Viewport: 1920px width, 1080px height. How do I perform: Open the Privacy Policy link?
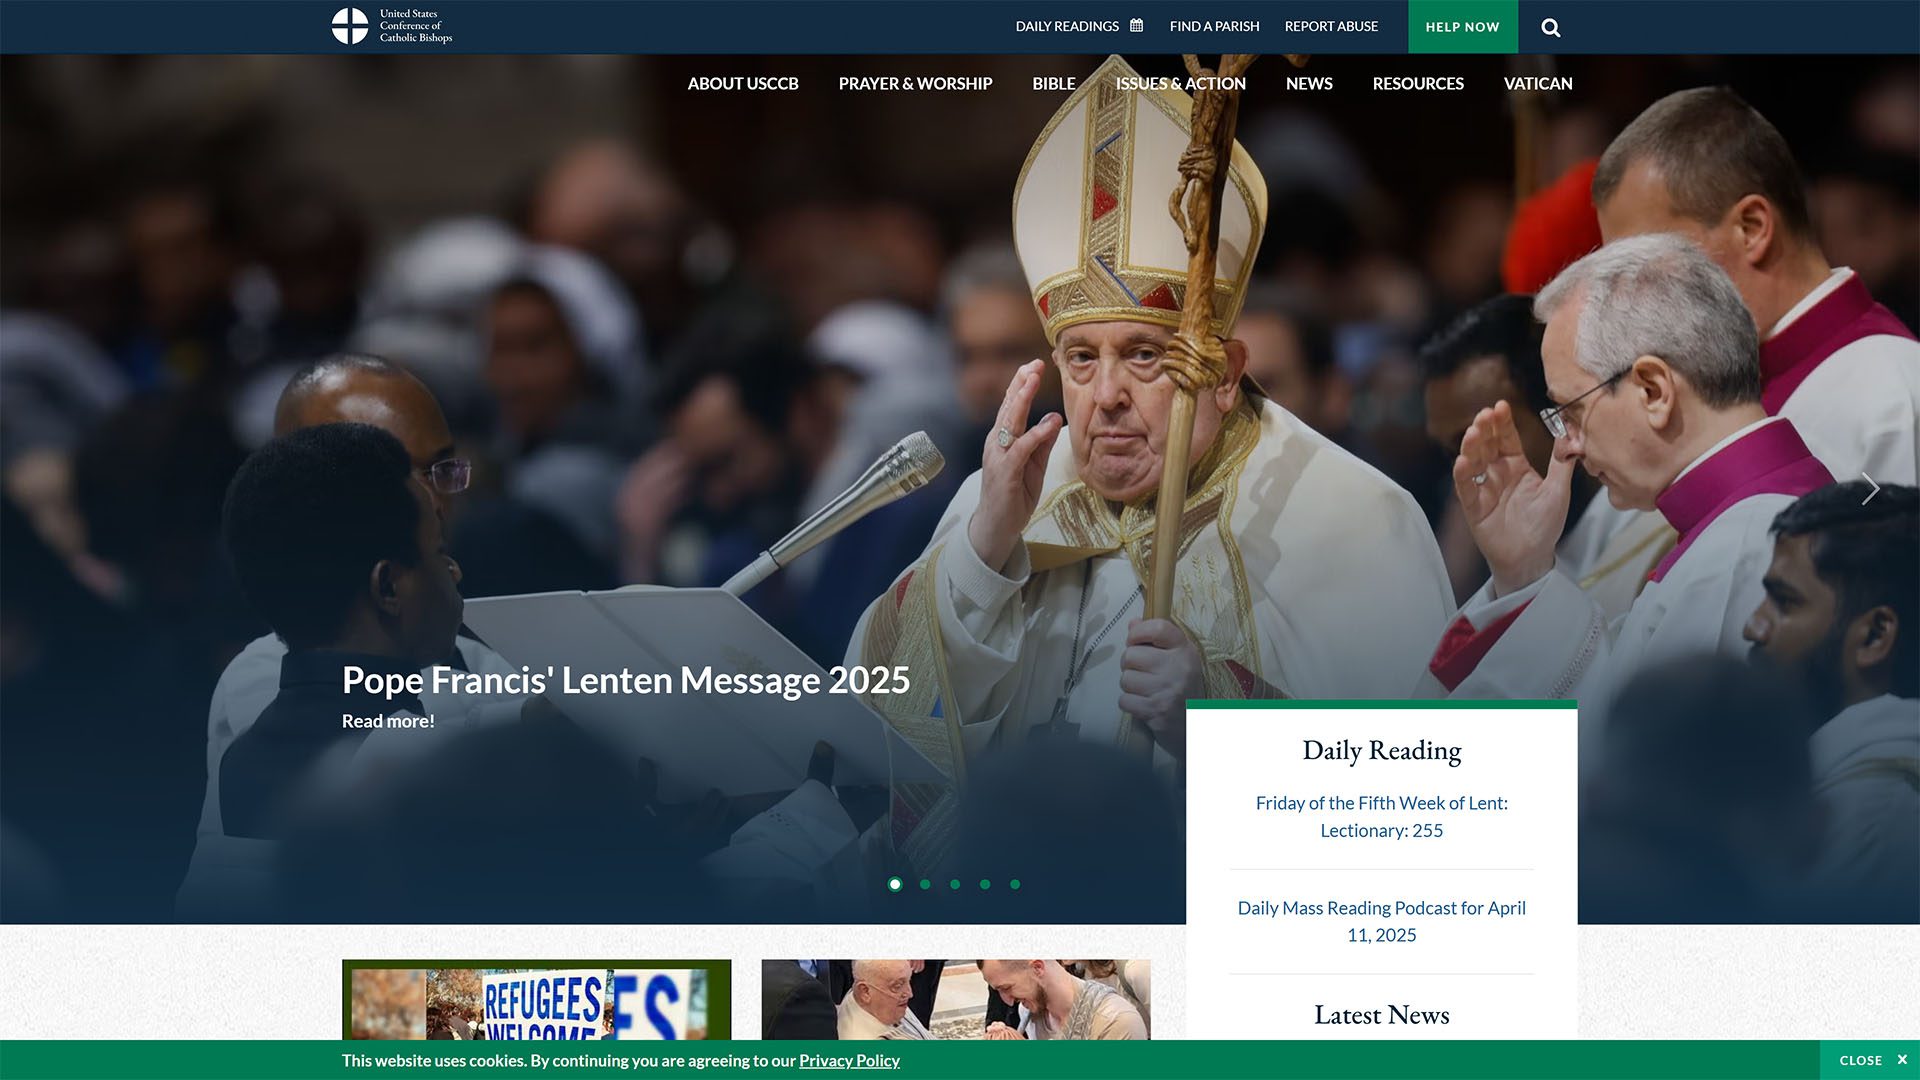(849, 1061)
